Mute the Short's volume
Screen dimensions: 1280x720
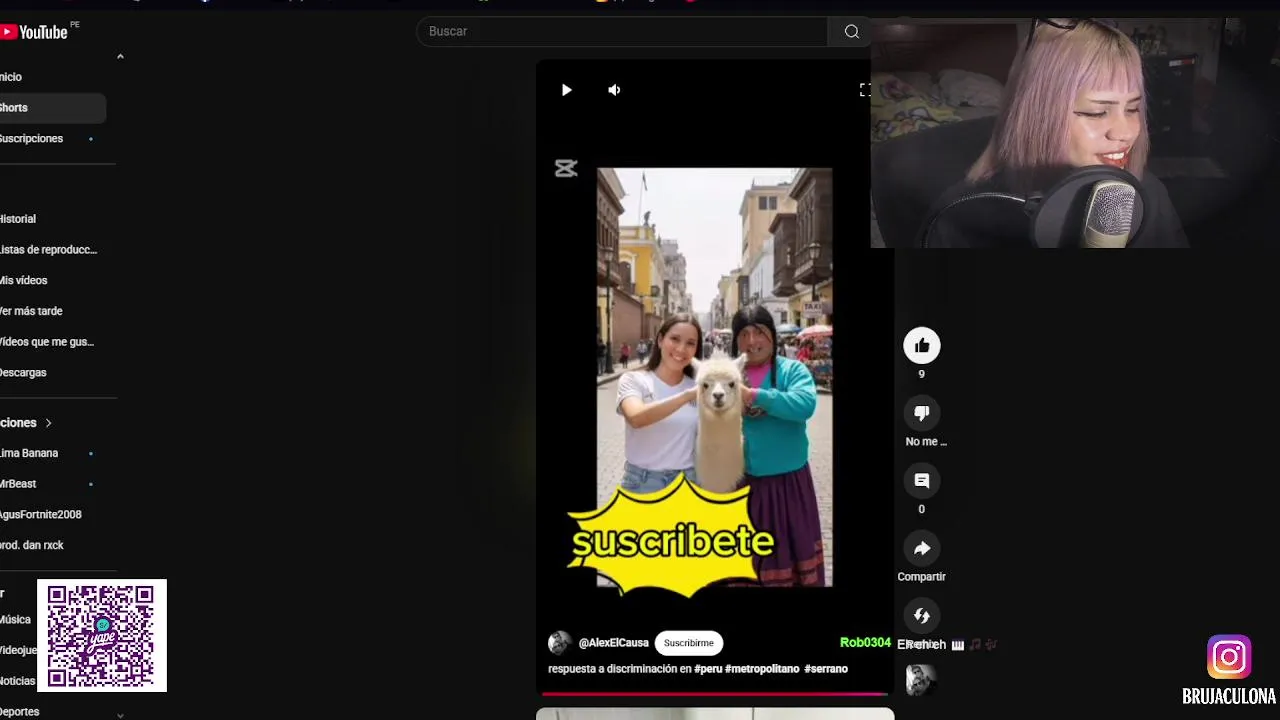[614, 90]
